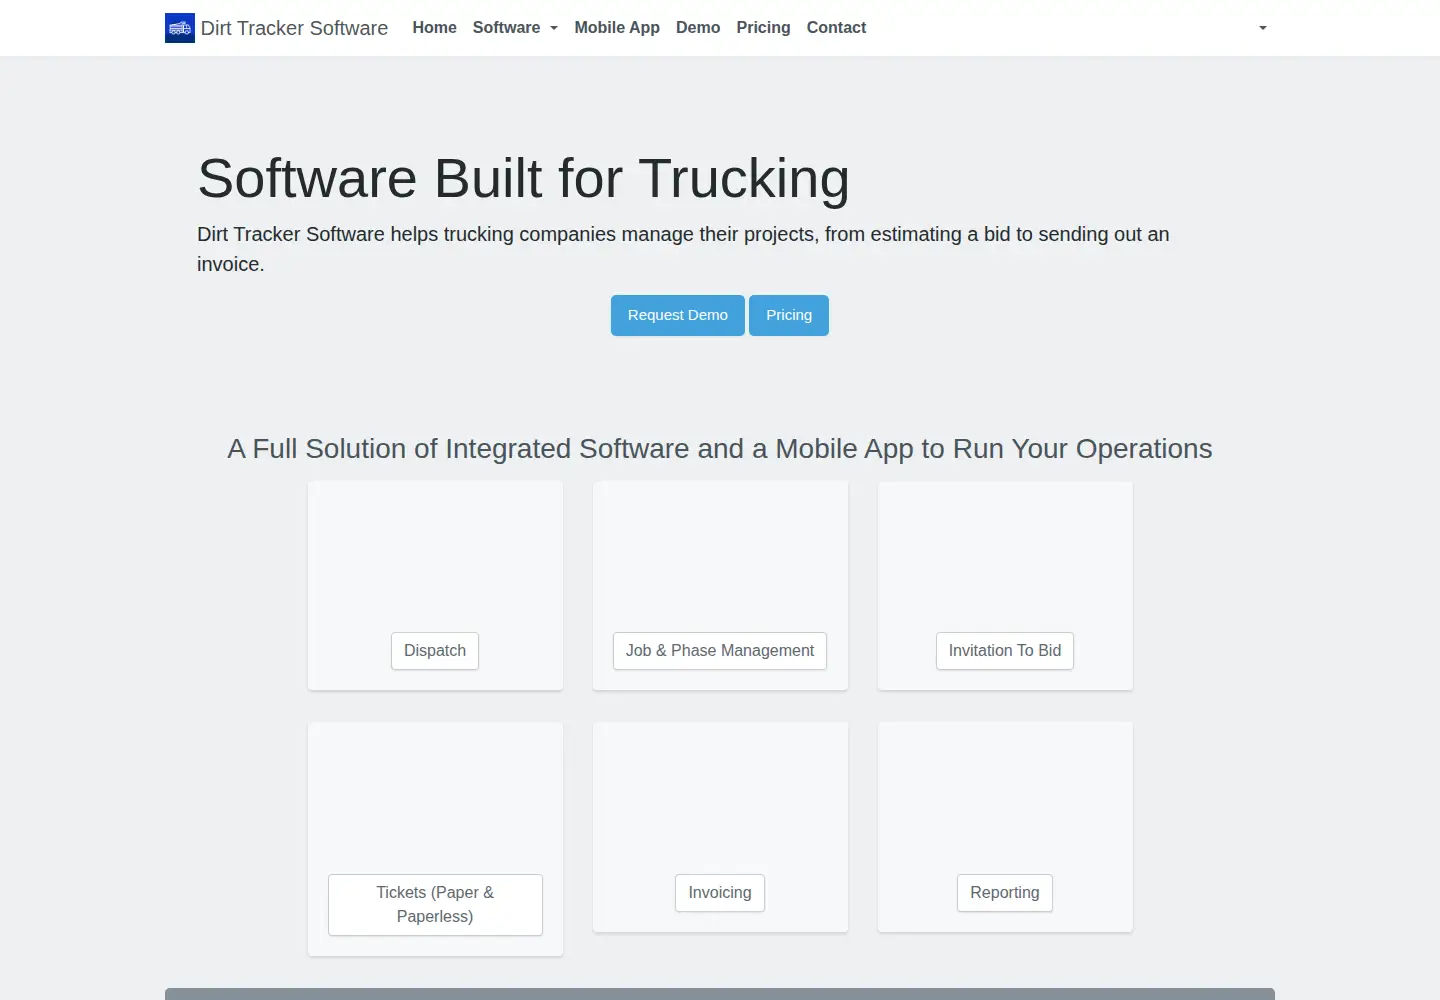Select Demo in the navigation bar
Image resolution: width=1440 pixels, height=1000 pixels.
[698, 28]
